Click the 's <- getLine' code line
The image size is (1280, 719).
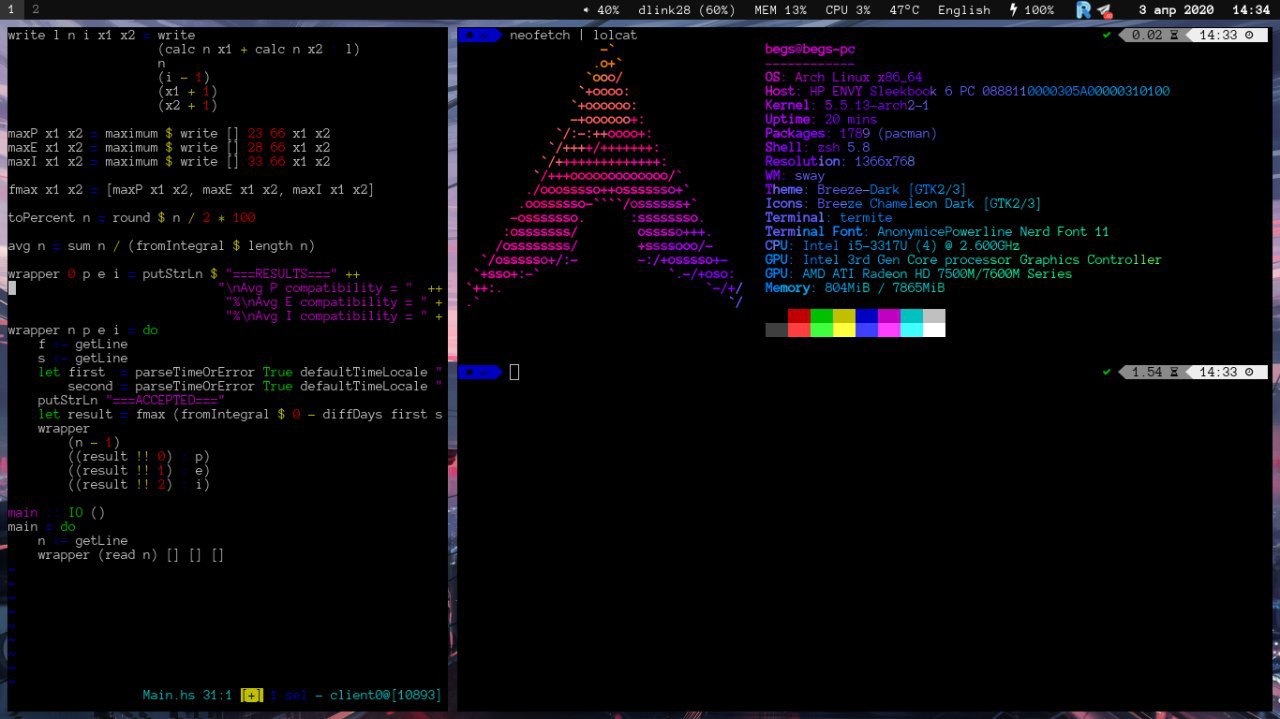[82, 358]
